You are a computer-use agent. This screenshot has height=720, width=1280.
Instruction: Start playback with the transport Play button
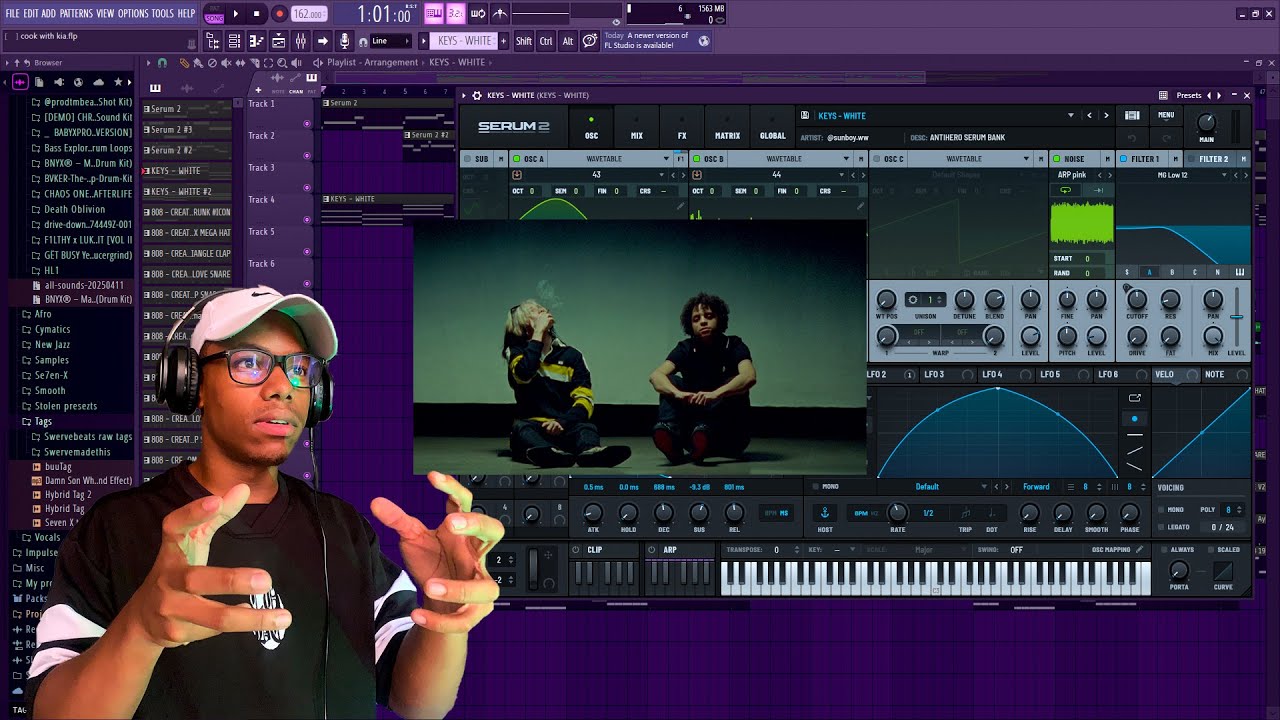236,14
